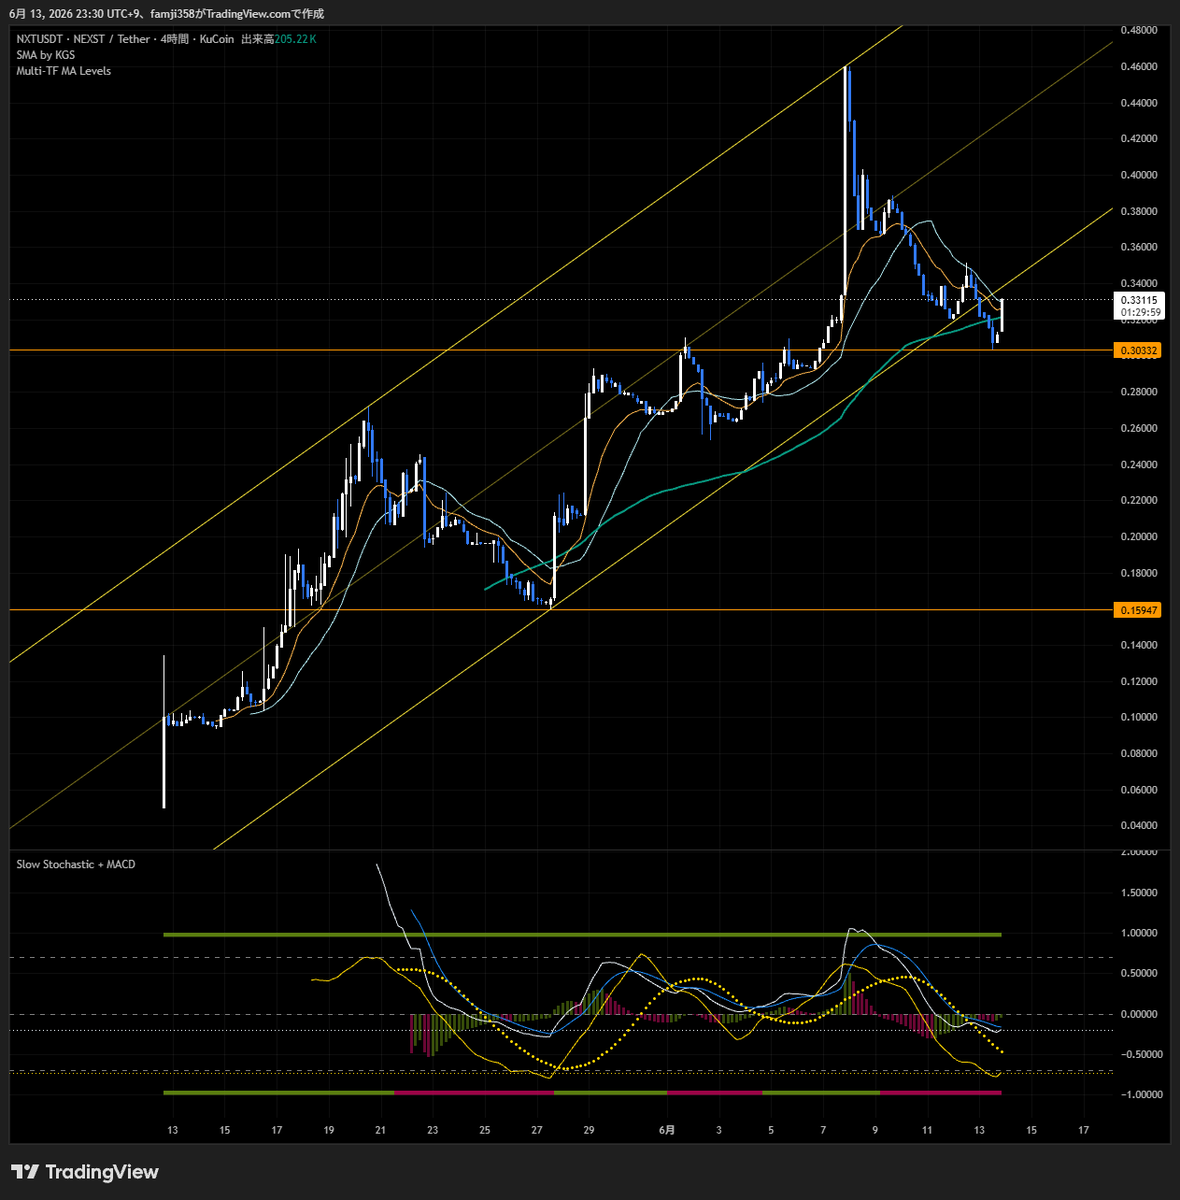Click date 29 on the time axis
1180x1200 pixels.
point(589,1130)
